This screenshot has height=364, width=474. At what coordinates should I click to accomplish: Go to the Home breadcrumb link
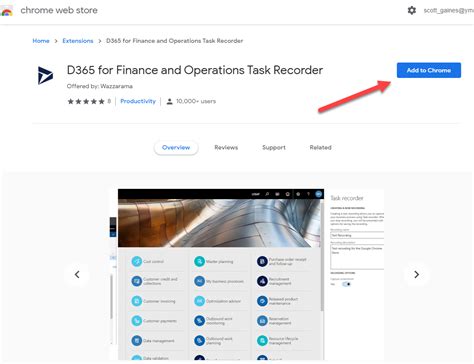point(41,41)
